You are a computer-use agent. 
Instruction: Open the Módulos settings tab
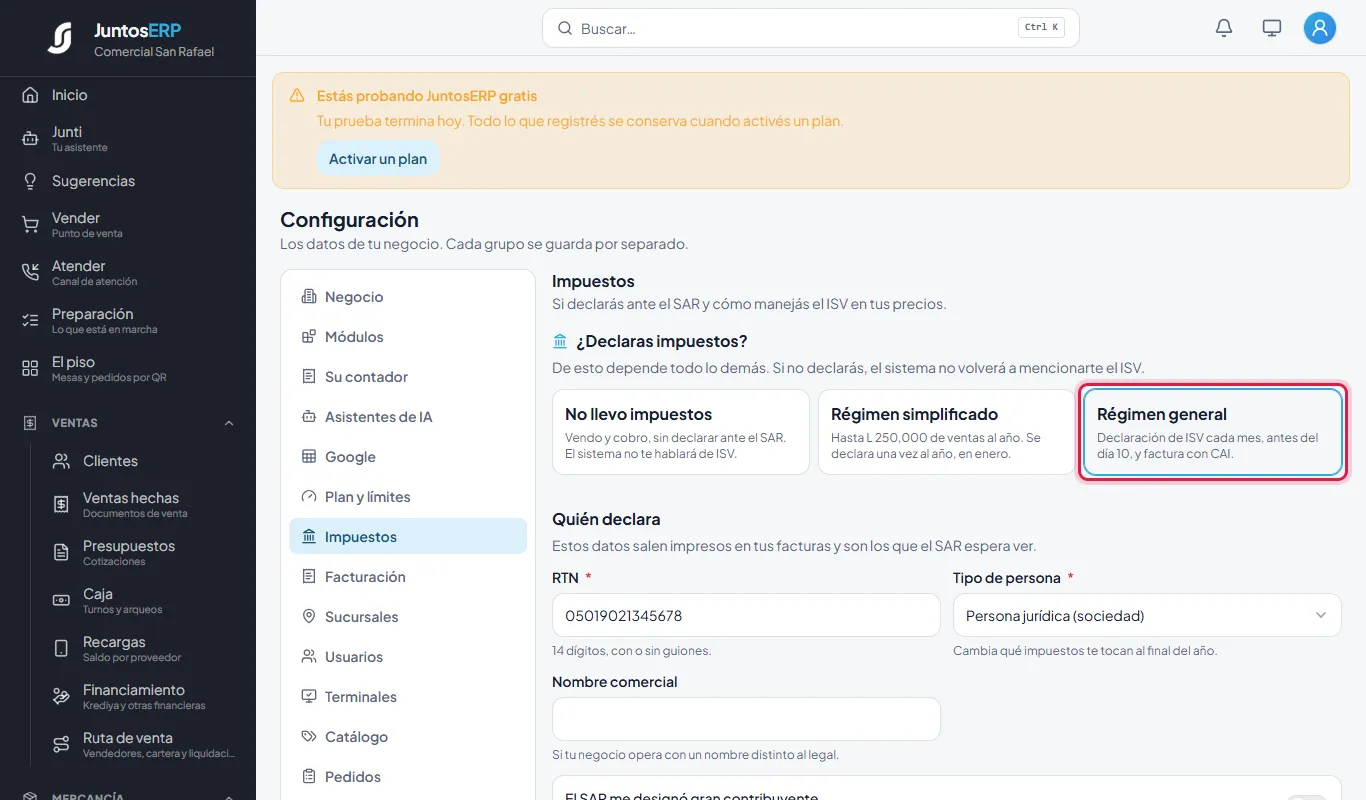pos(408,337)
